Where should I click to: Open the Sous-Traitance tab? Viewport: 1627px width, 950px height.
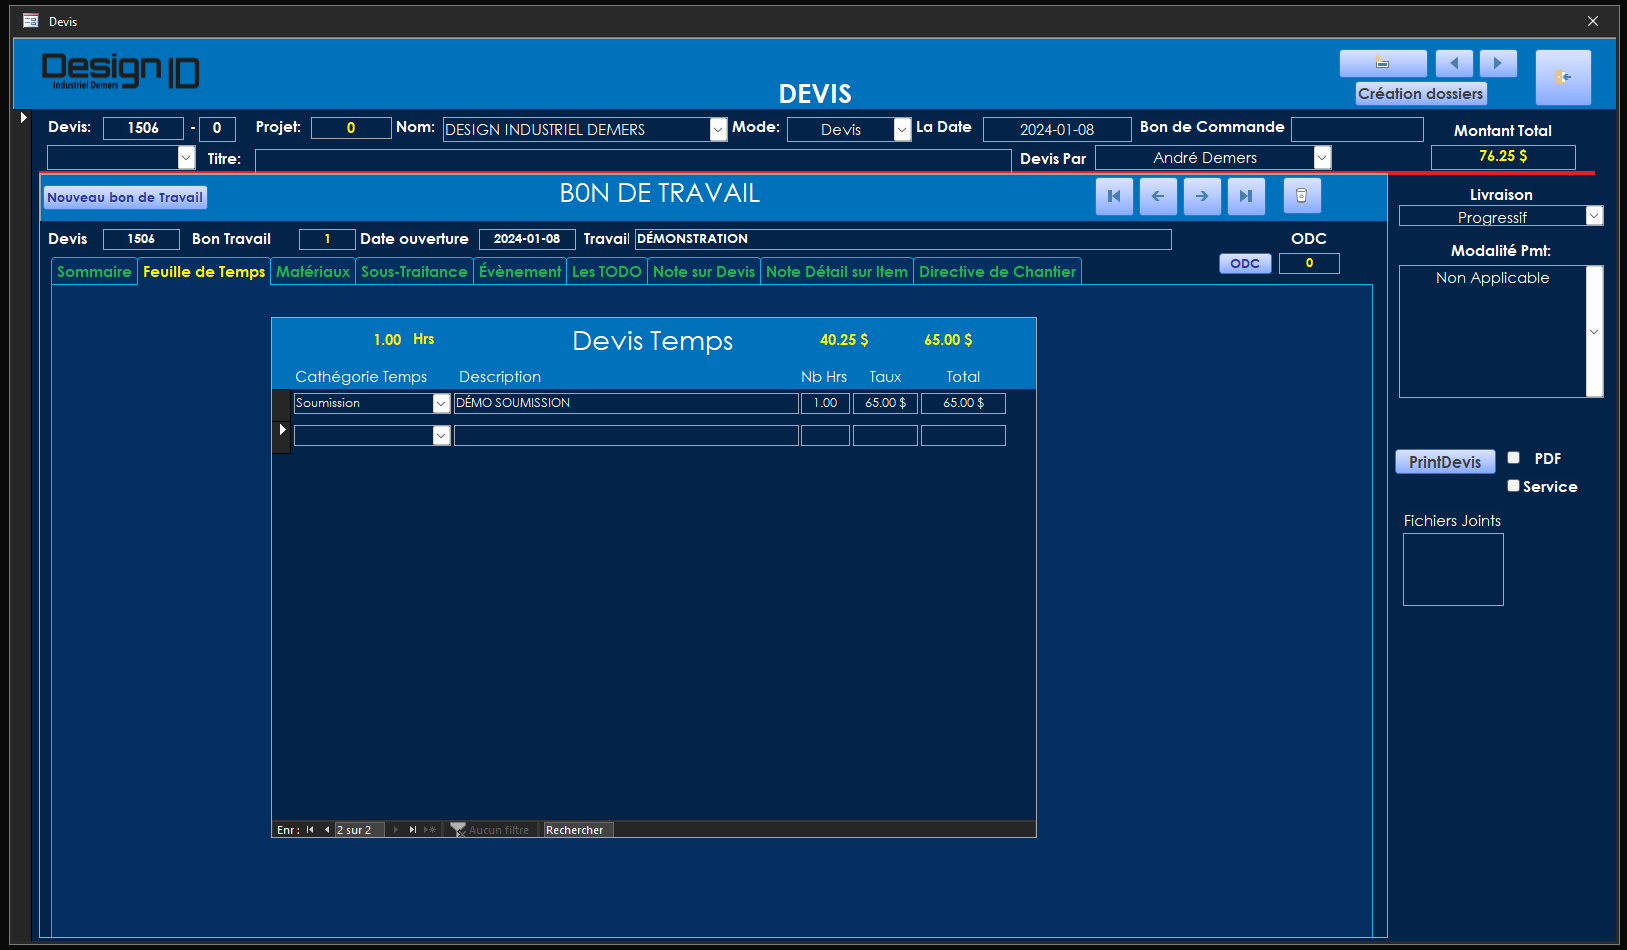coord(414,272)
